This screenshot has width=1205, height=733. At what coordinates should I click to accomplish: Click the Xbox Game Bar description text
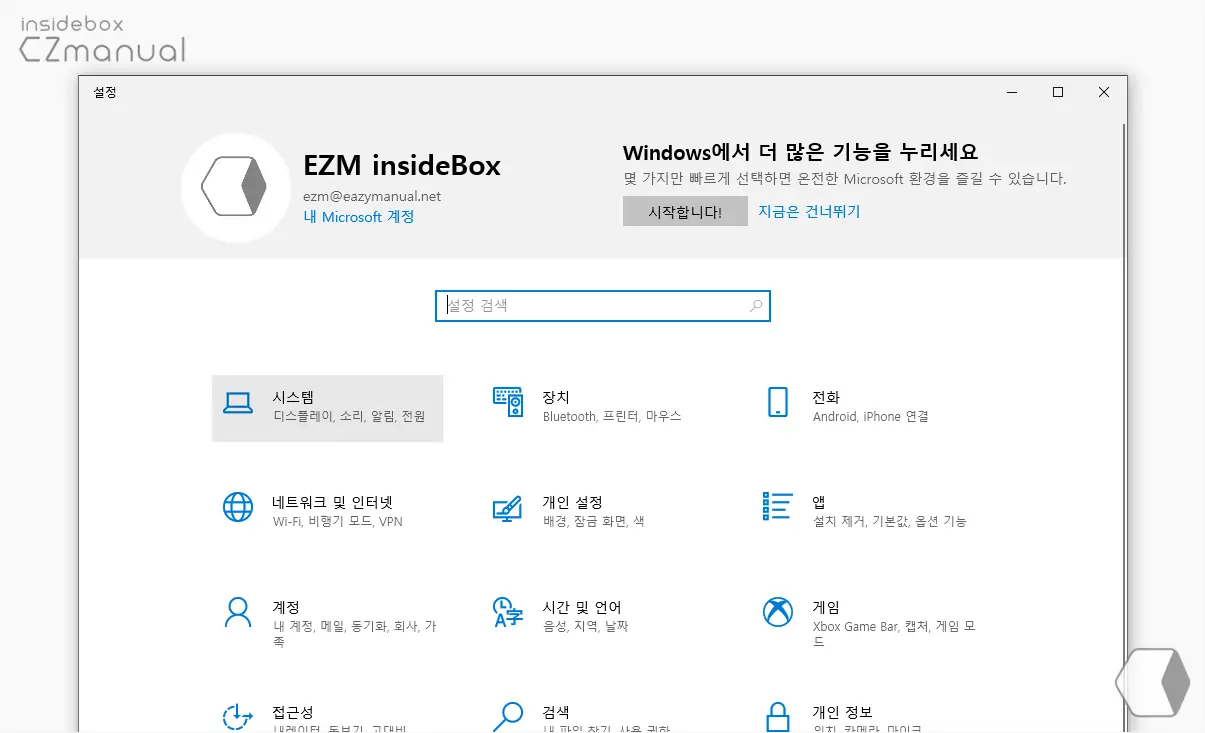(894, 633)
